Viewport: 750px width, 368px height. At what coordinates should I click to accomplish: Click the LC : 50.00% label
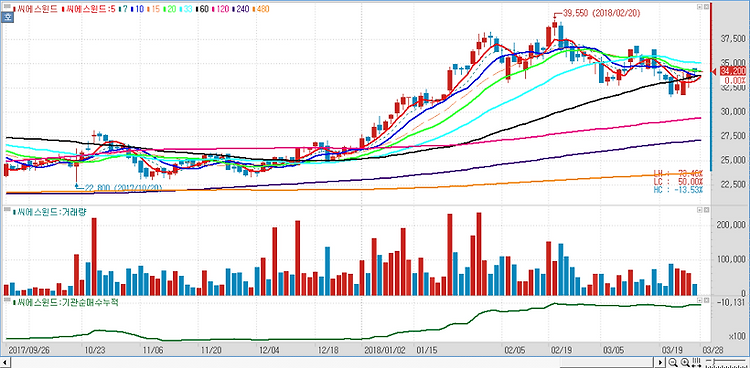point(678,182)
